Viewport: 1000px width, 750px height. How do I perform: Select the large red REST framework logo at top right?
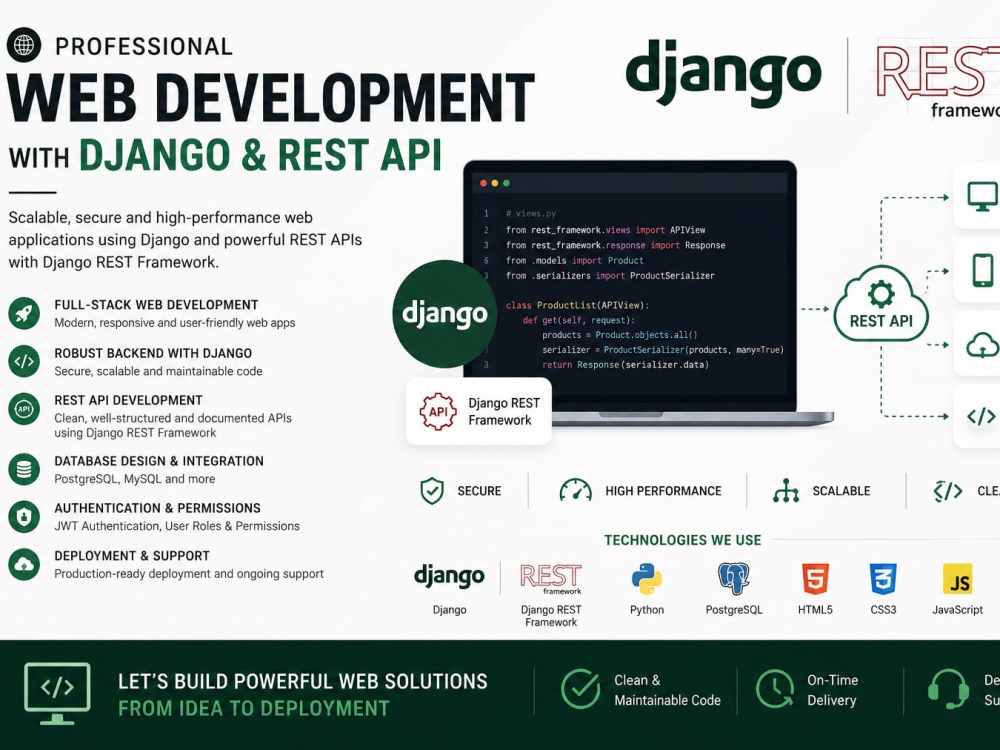938,82
